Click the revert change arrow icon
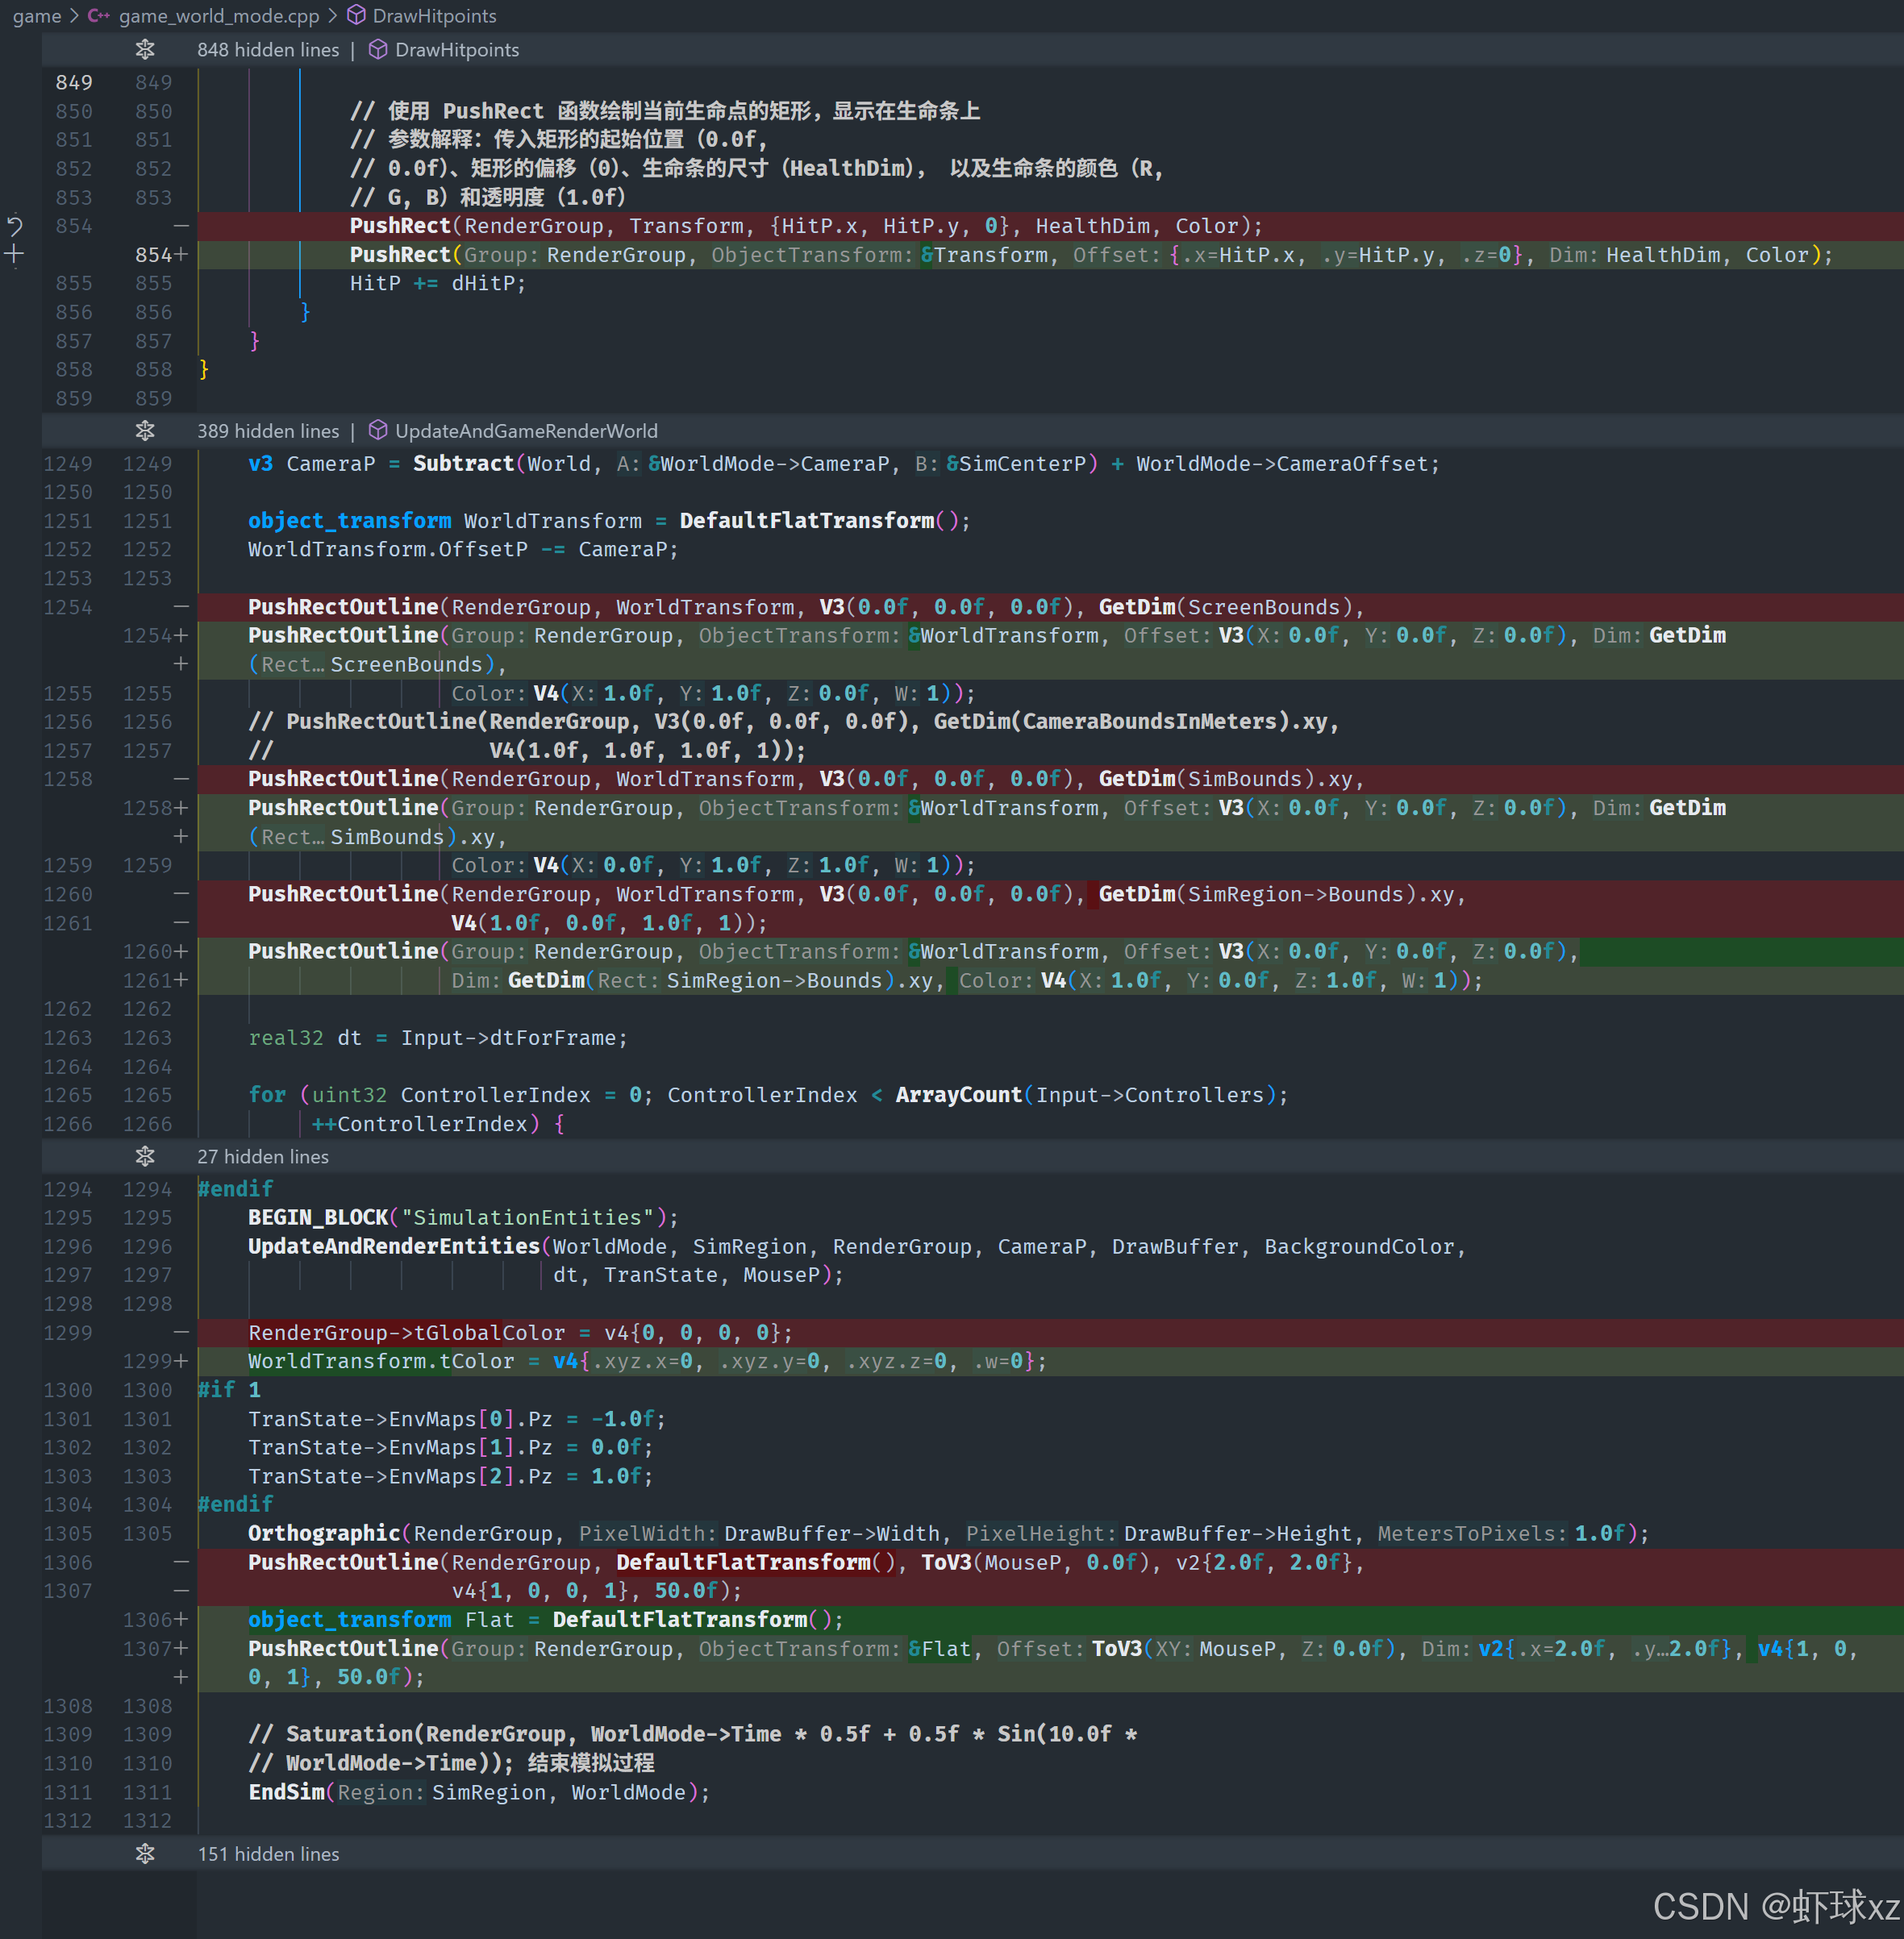The width and height of the screenshot is (1904, 1939). (x=14, y=225)
